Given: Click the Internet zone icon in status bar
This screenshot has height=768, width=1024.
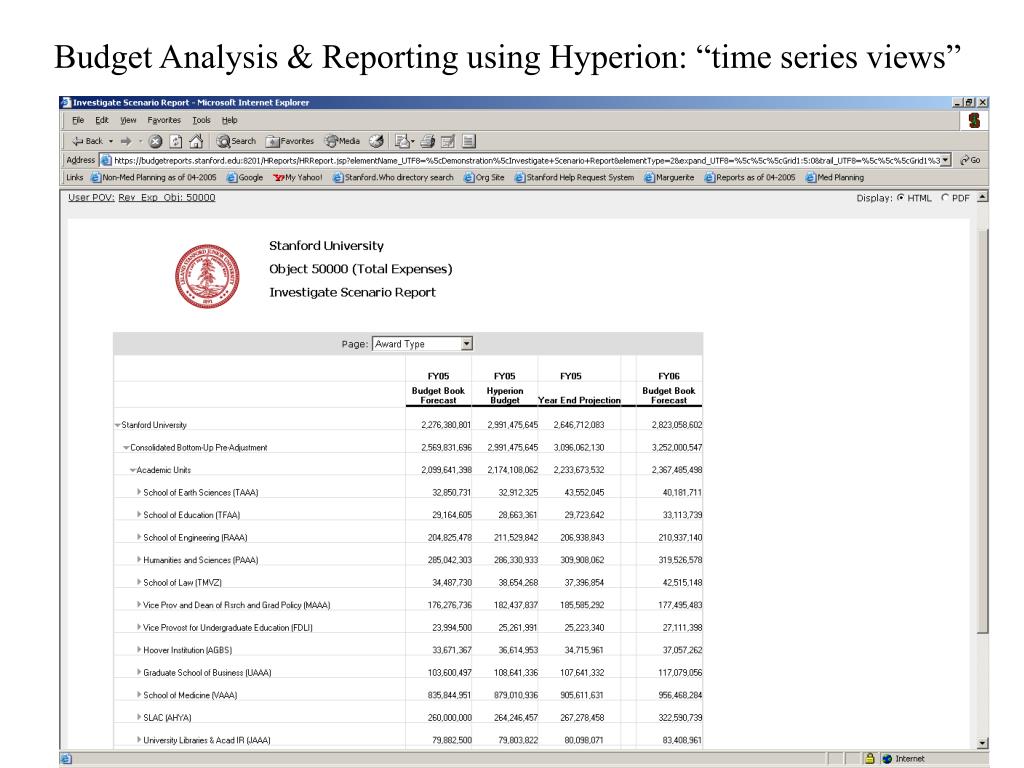Looking at the screenshot, I should click(x=887, y=758).
